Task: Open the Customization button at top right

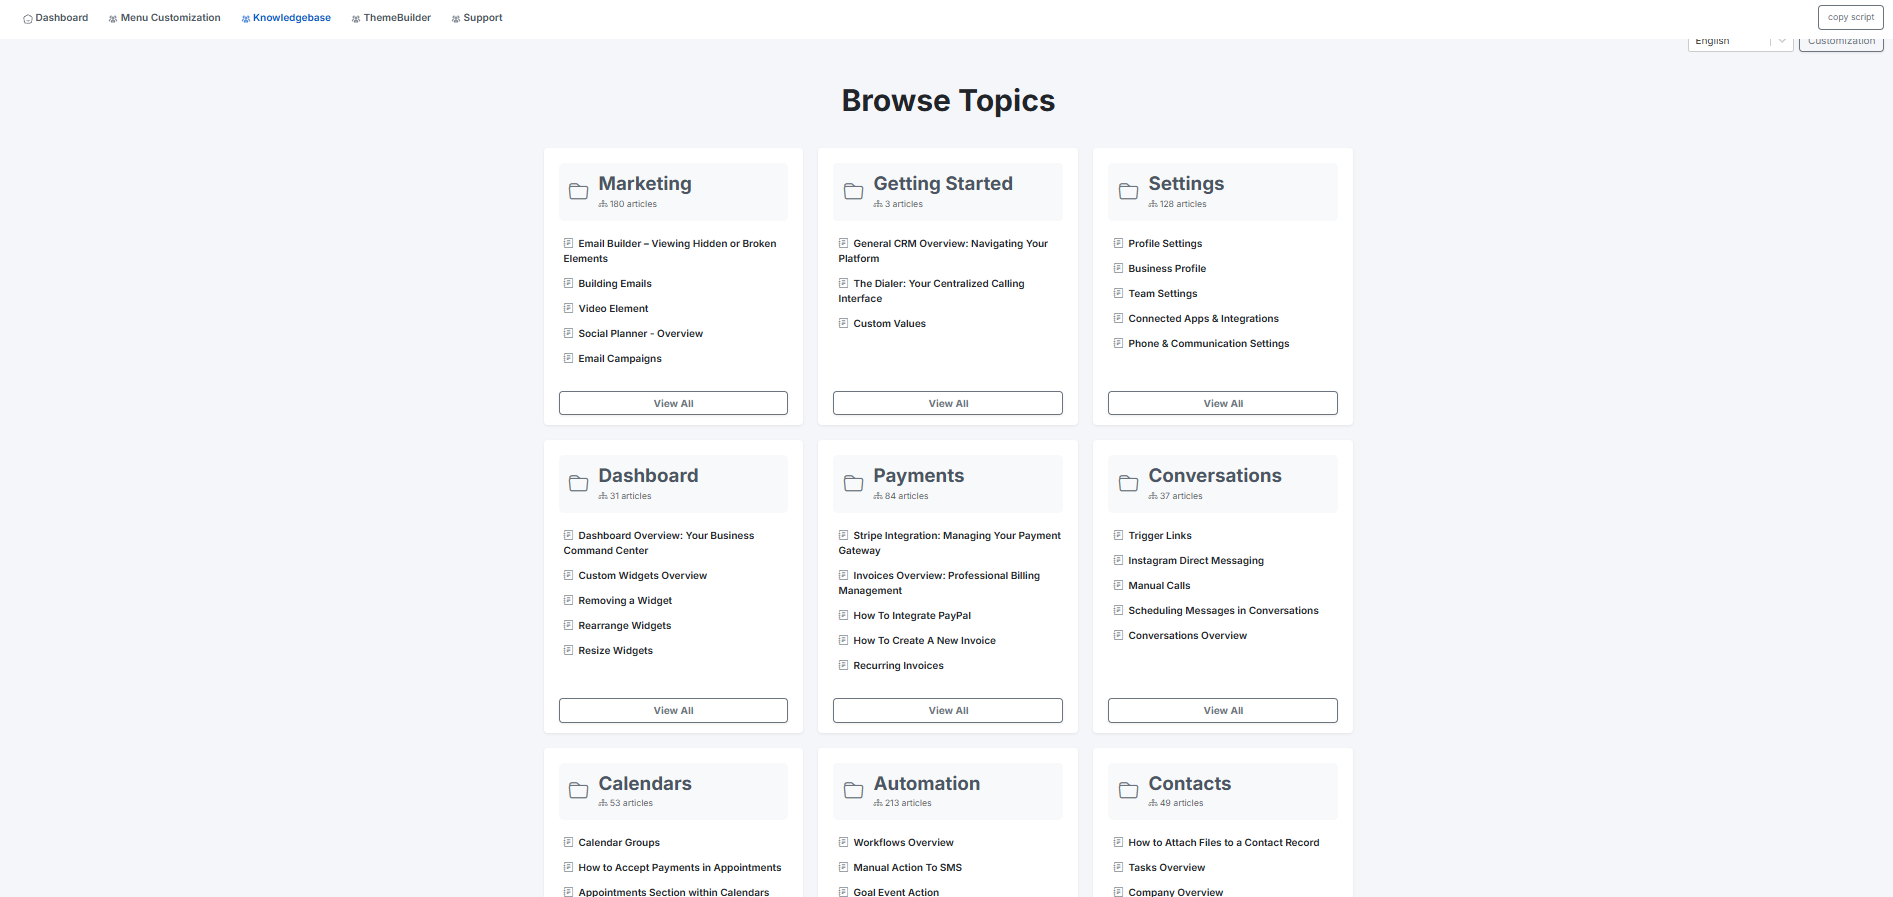Action: point(1840,43)
